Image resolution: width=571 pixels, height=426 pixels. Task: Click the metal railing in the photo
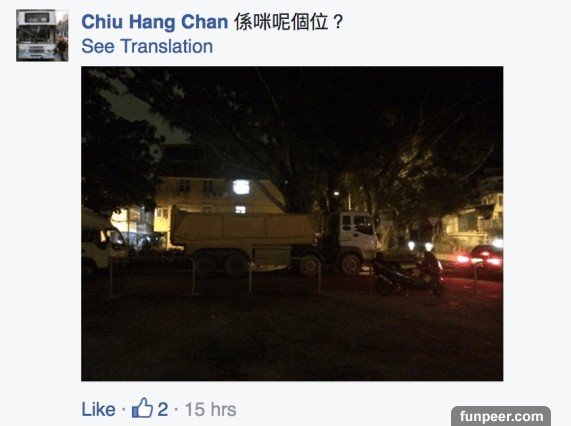coord(215,275)
